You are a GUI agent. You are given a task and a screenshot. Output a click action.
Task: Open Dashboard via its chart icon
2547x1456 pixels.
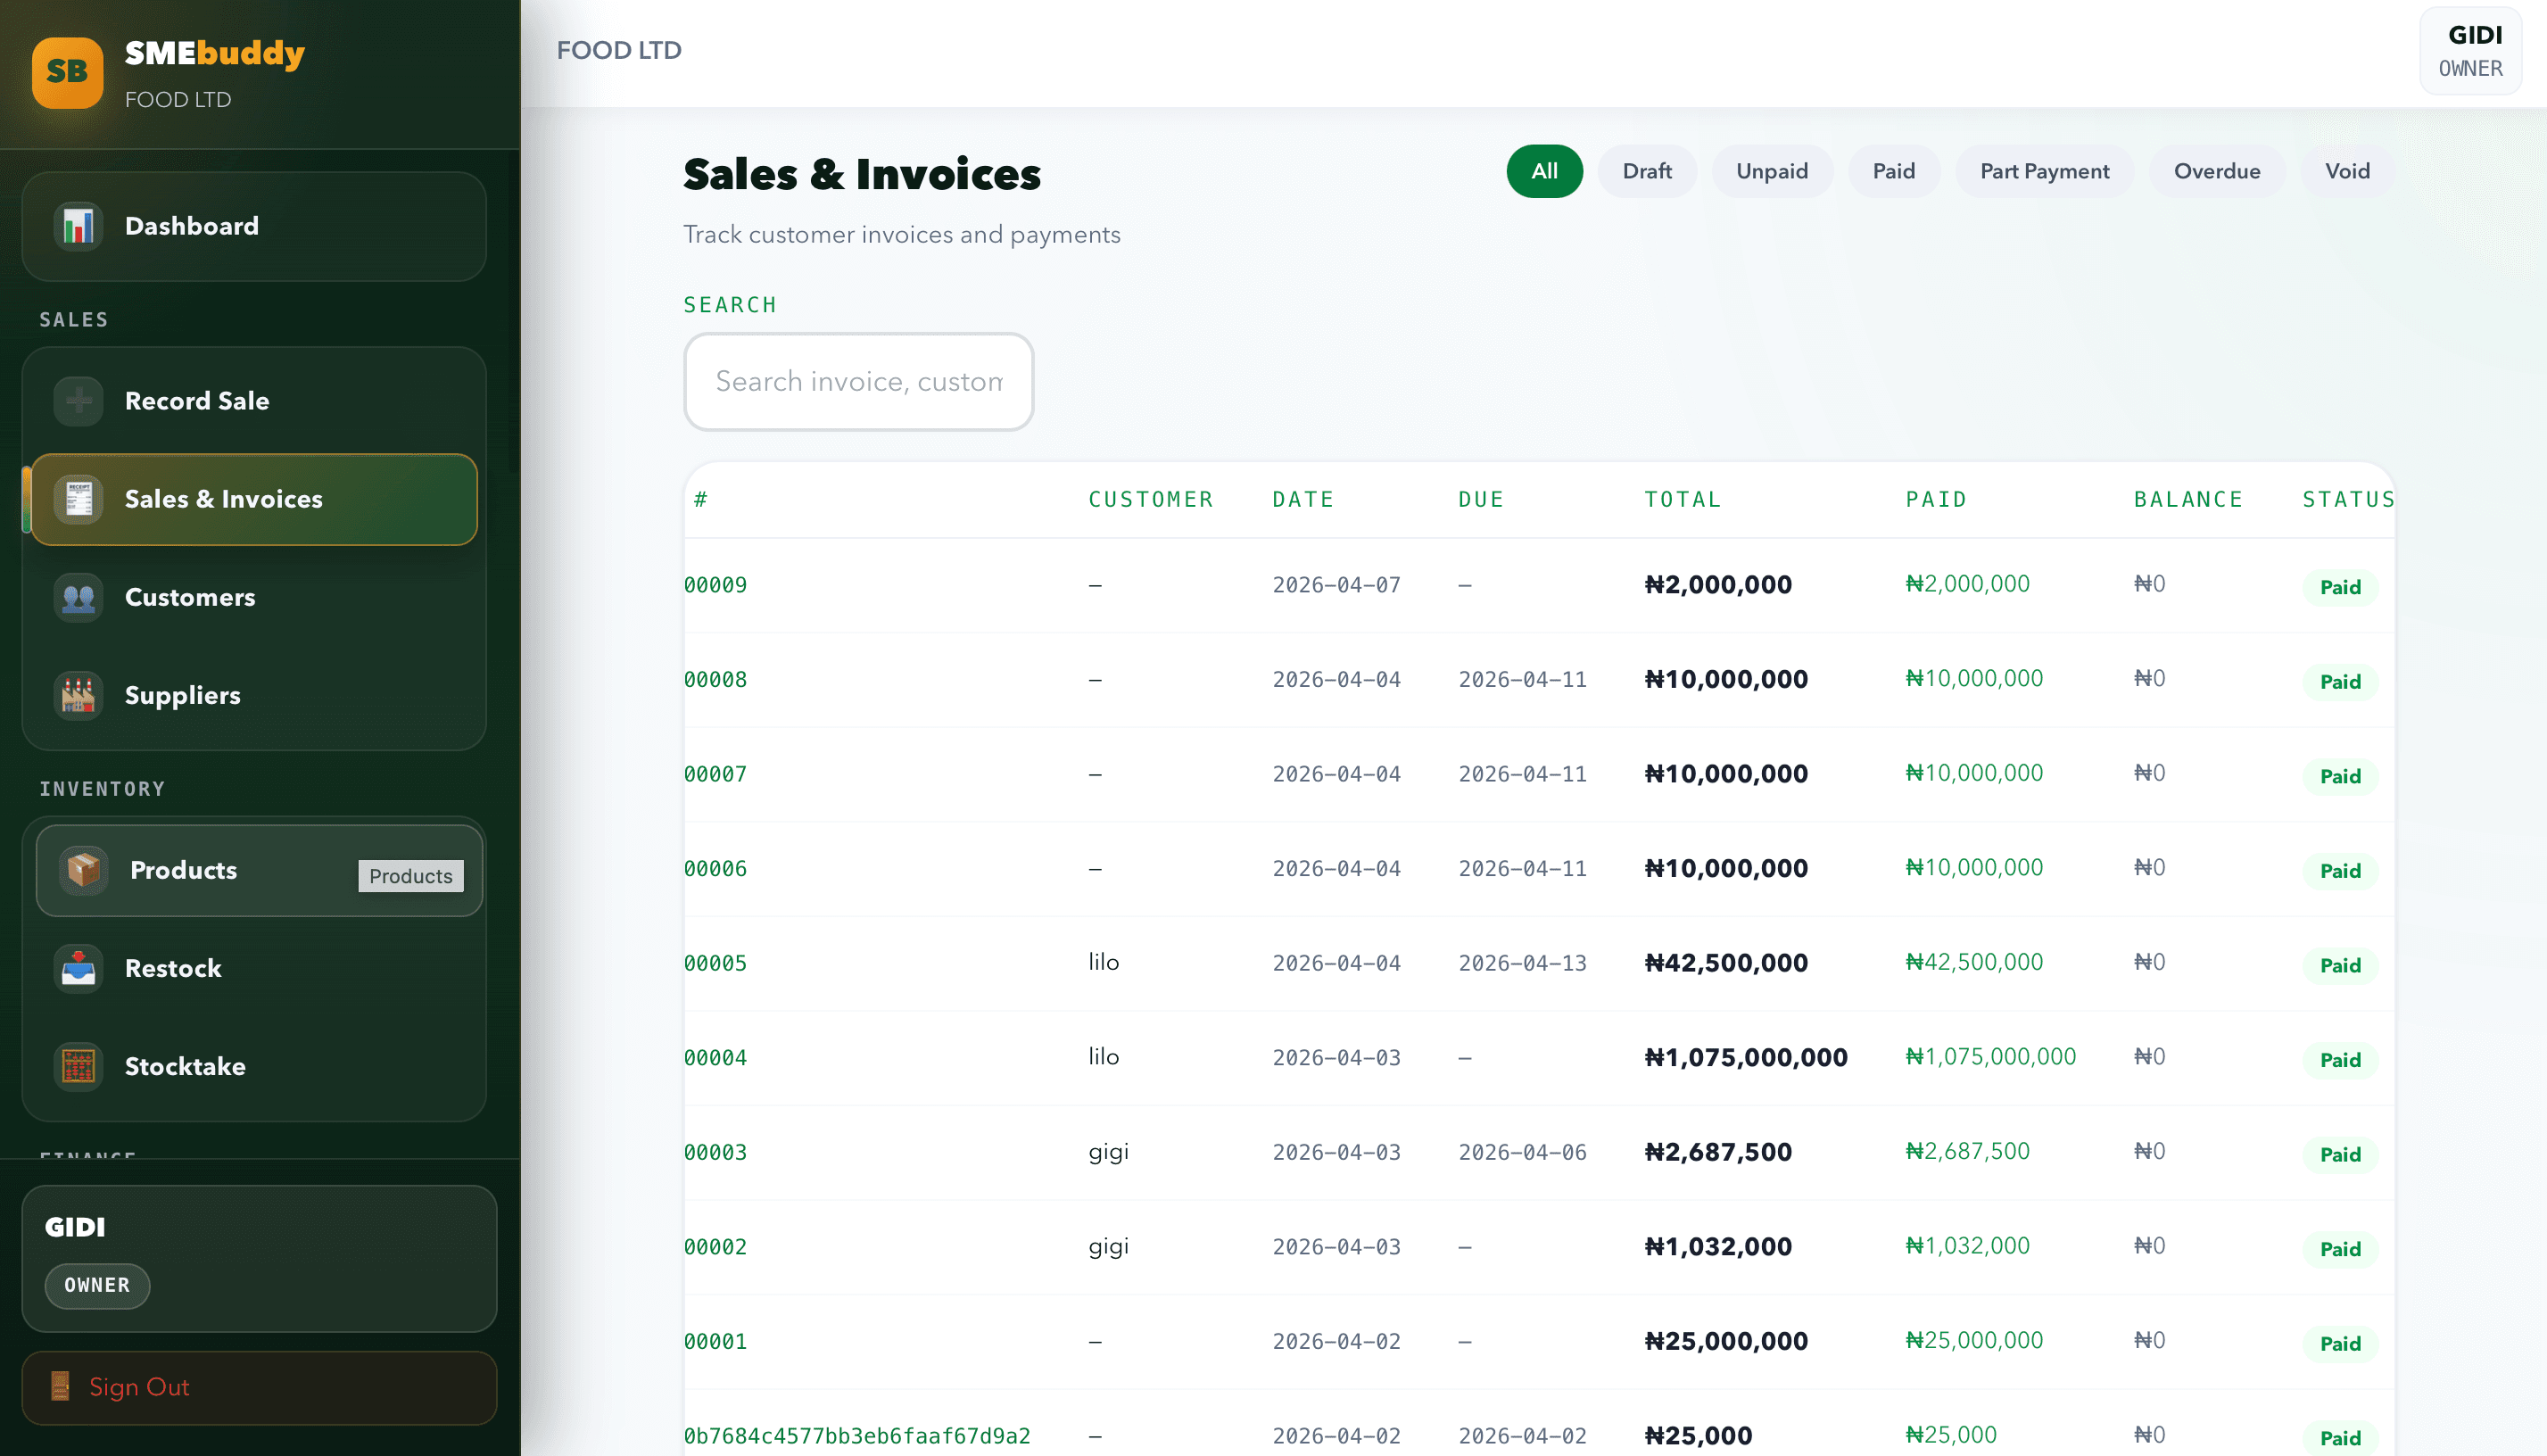78,227
